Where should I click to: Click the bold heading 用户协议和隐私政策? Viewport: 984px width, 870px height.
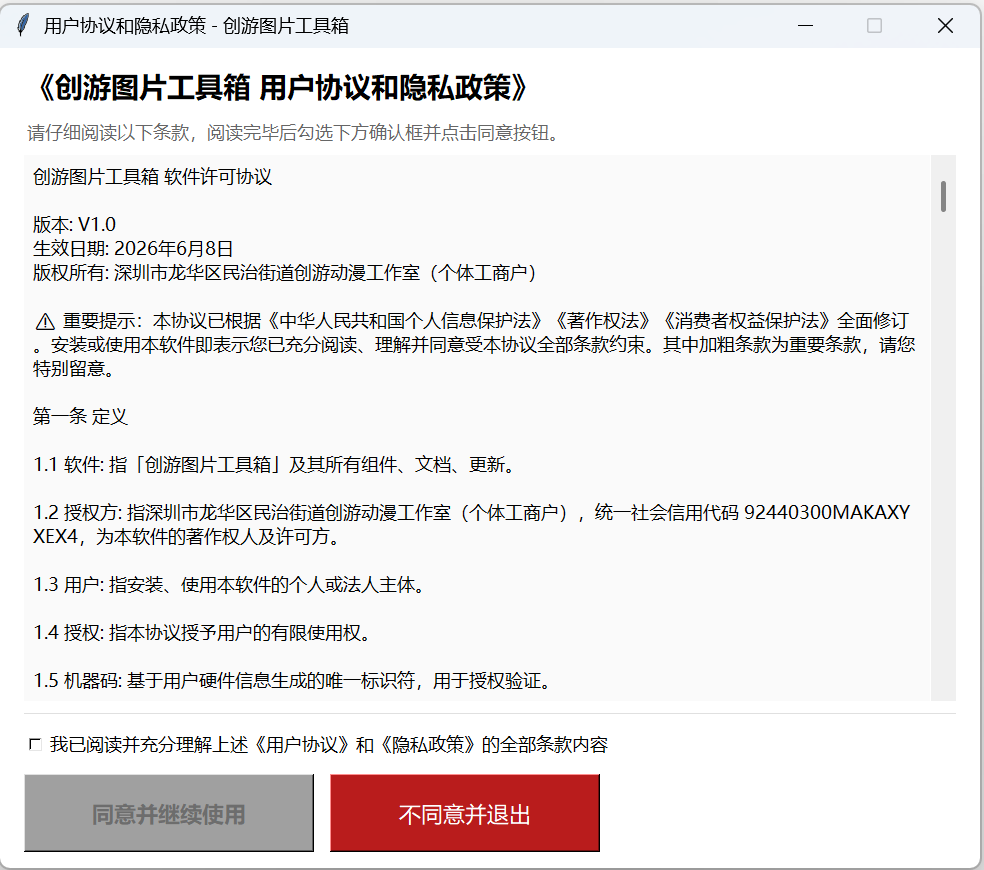282,87
